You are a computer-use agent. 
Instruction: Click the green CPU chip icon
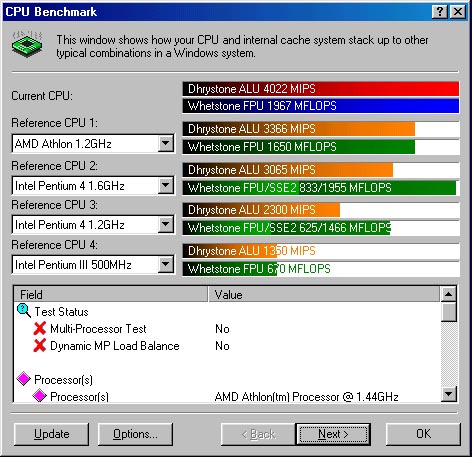coord(27,44)
